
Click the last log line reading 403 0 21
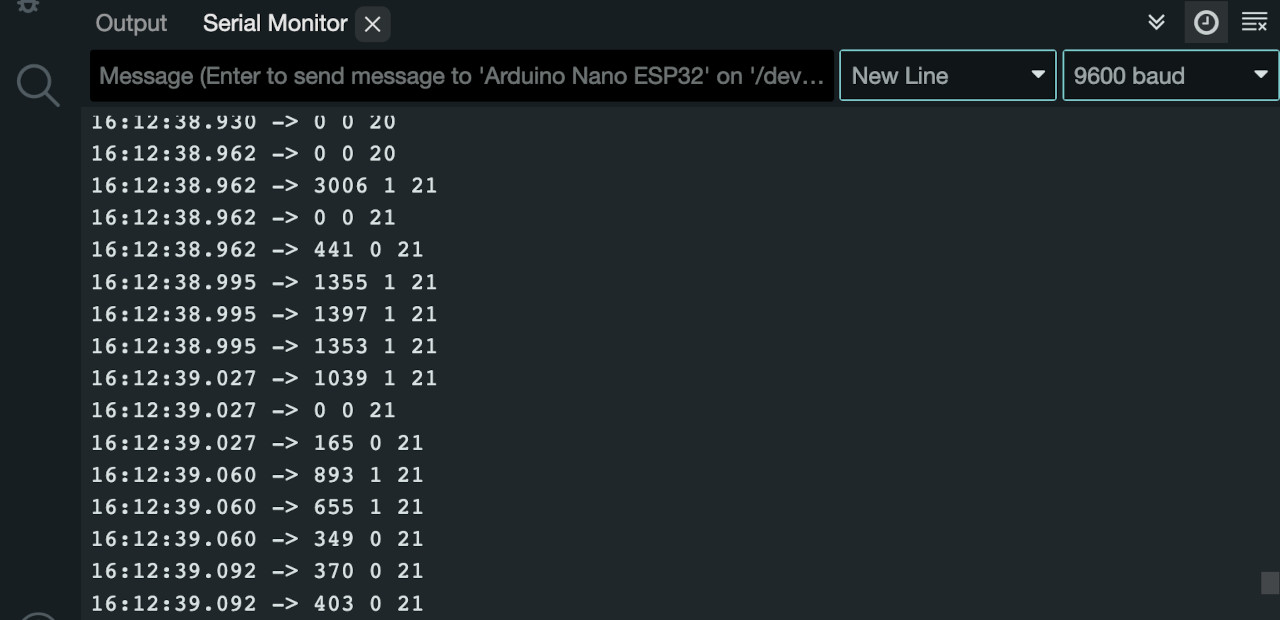point(257,604)
